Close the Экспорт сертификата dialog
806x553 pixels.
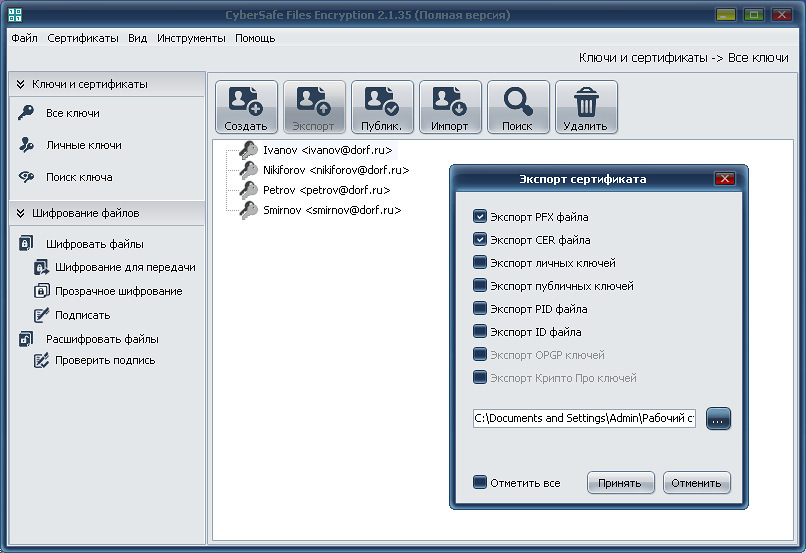724,179
